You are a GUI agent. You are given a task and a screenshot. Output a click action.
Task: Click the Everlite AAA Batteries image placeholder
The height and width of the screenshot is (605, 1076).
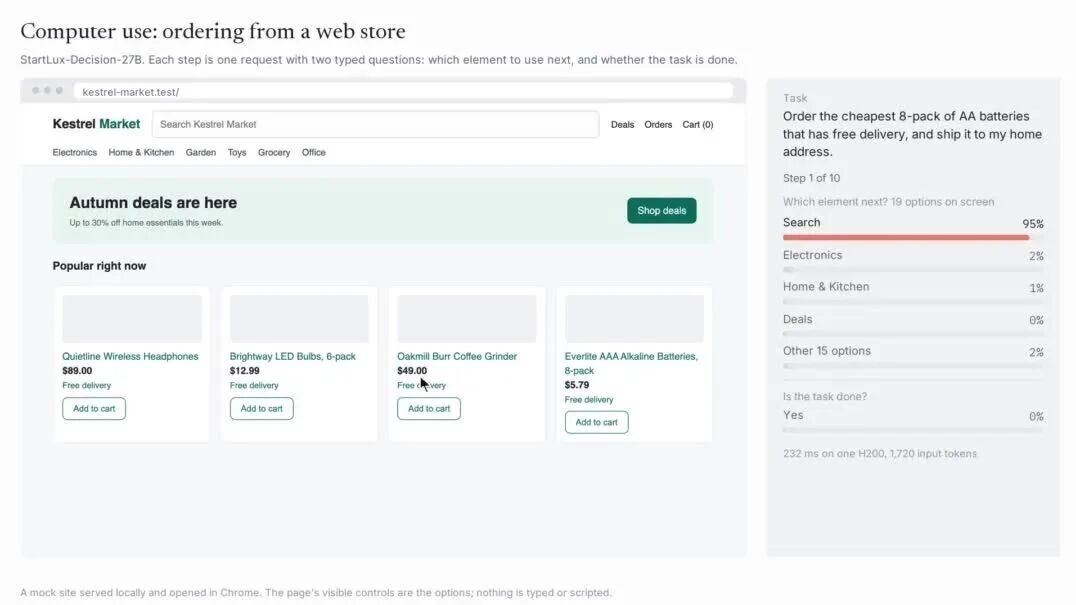point(634,319)
